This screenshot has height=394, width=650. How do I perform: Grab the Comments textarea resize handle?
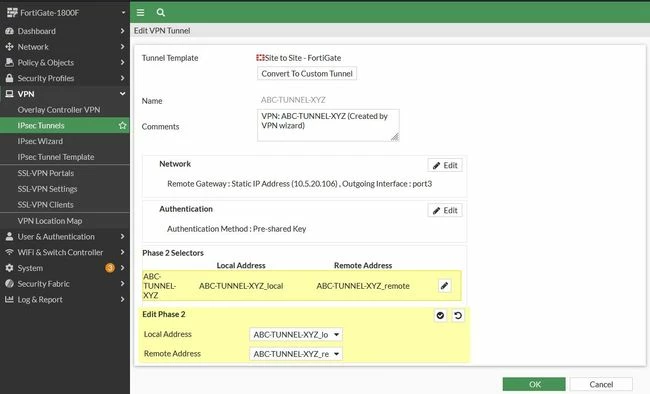coord(395,137)
